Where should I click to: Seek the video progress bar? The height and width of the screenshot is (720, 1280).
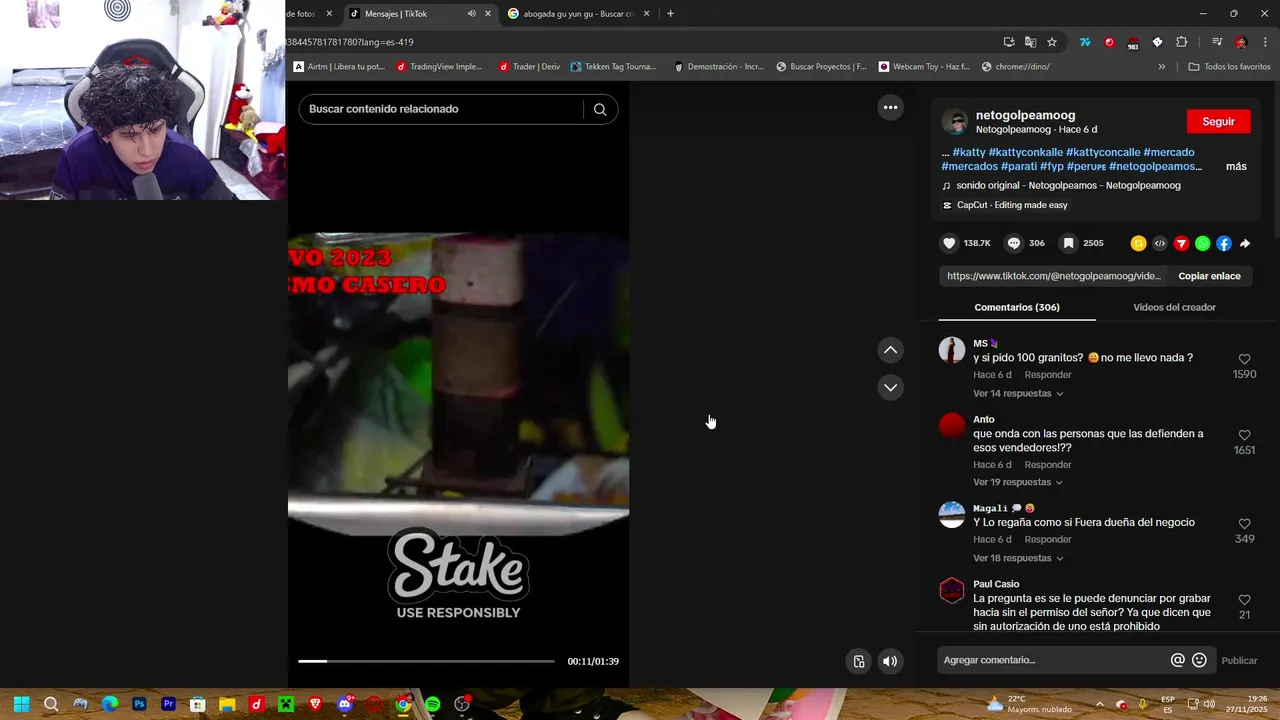[426, 661]
